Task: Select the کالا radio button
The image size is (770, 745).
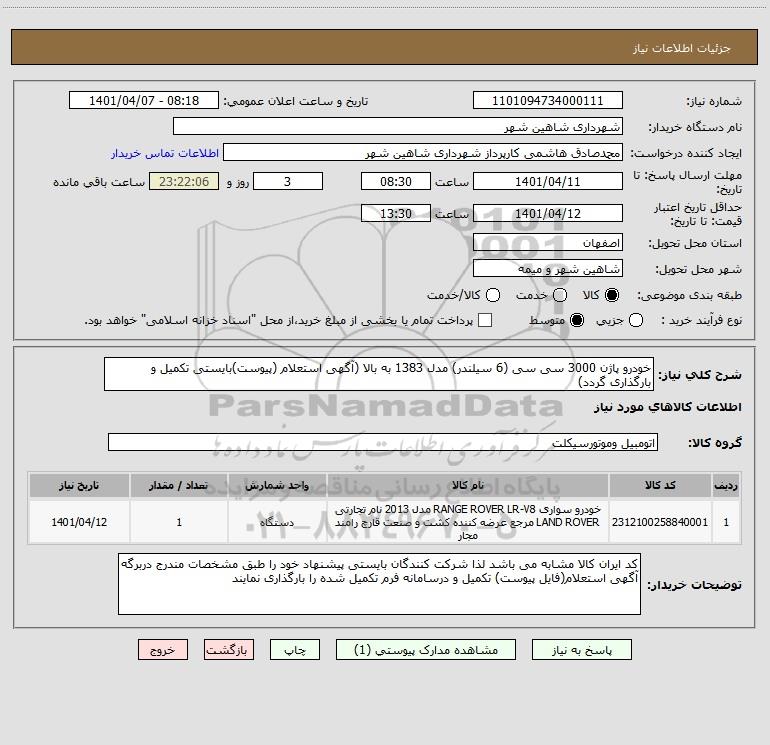Action: click(x=612, y=295)
